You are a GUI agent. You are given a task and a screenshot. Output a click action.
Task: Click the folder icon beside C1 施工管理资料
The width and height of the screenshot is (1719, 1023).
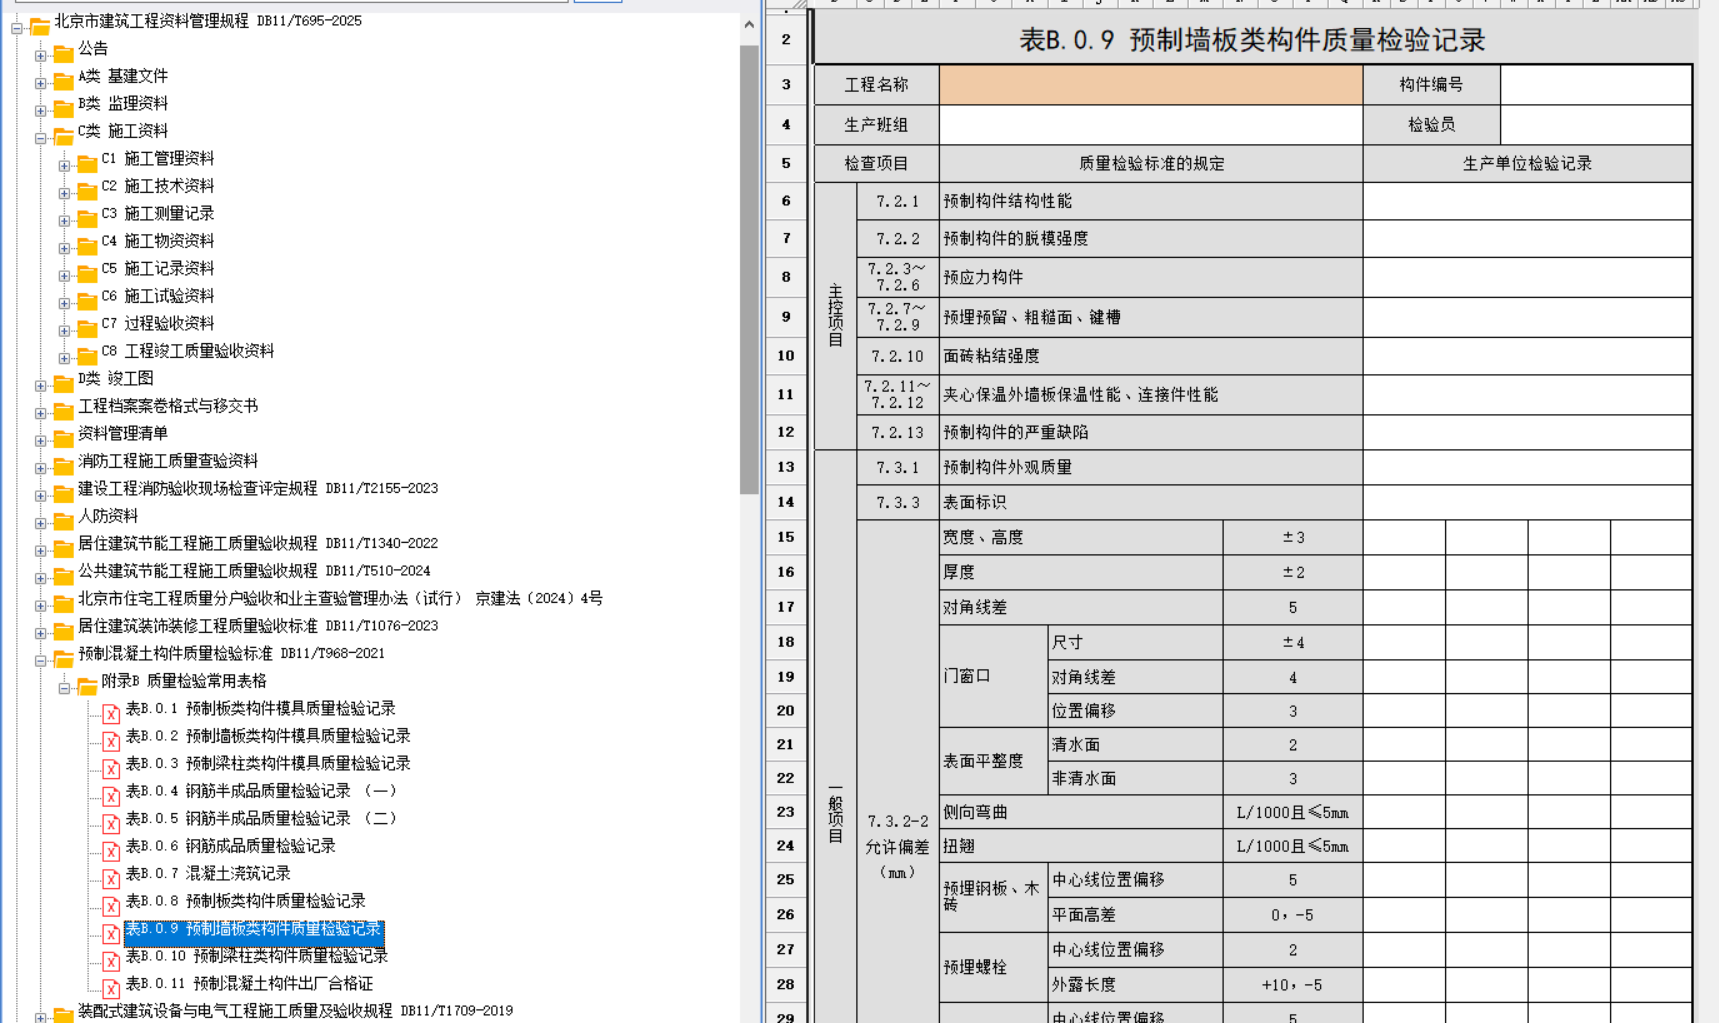tap(87, 160)
